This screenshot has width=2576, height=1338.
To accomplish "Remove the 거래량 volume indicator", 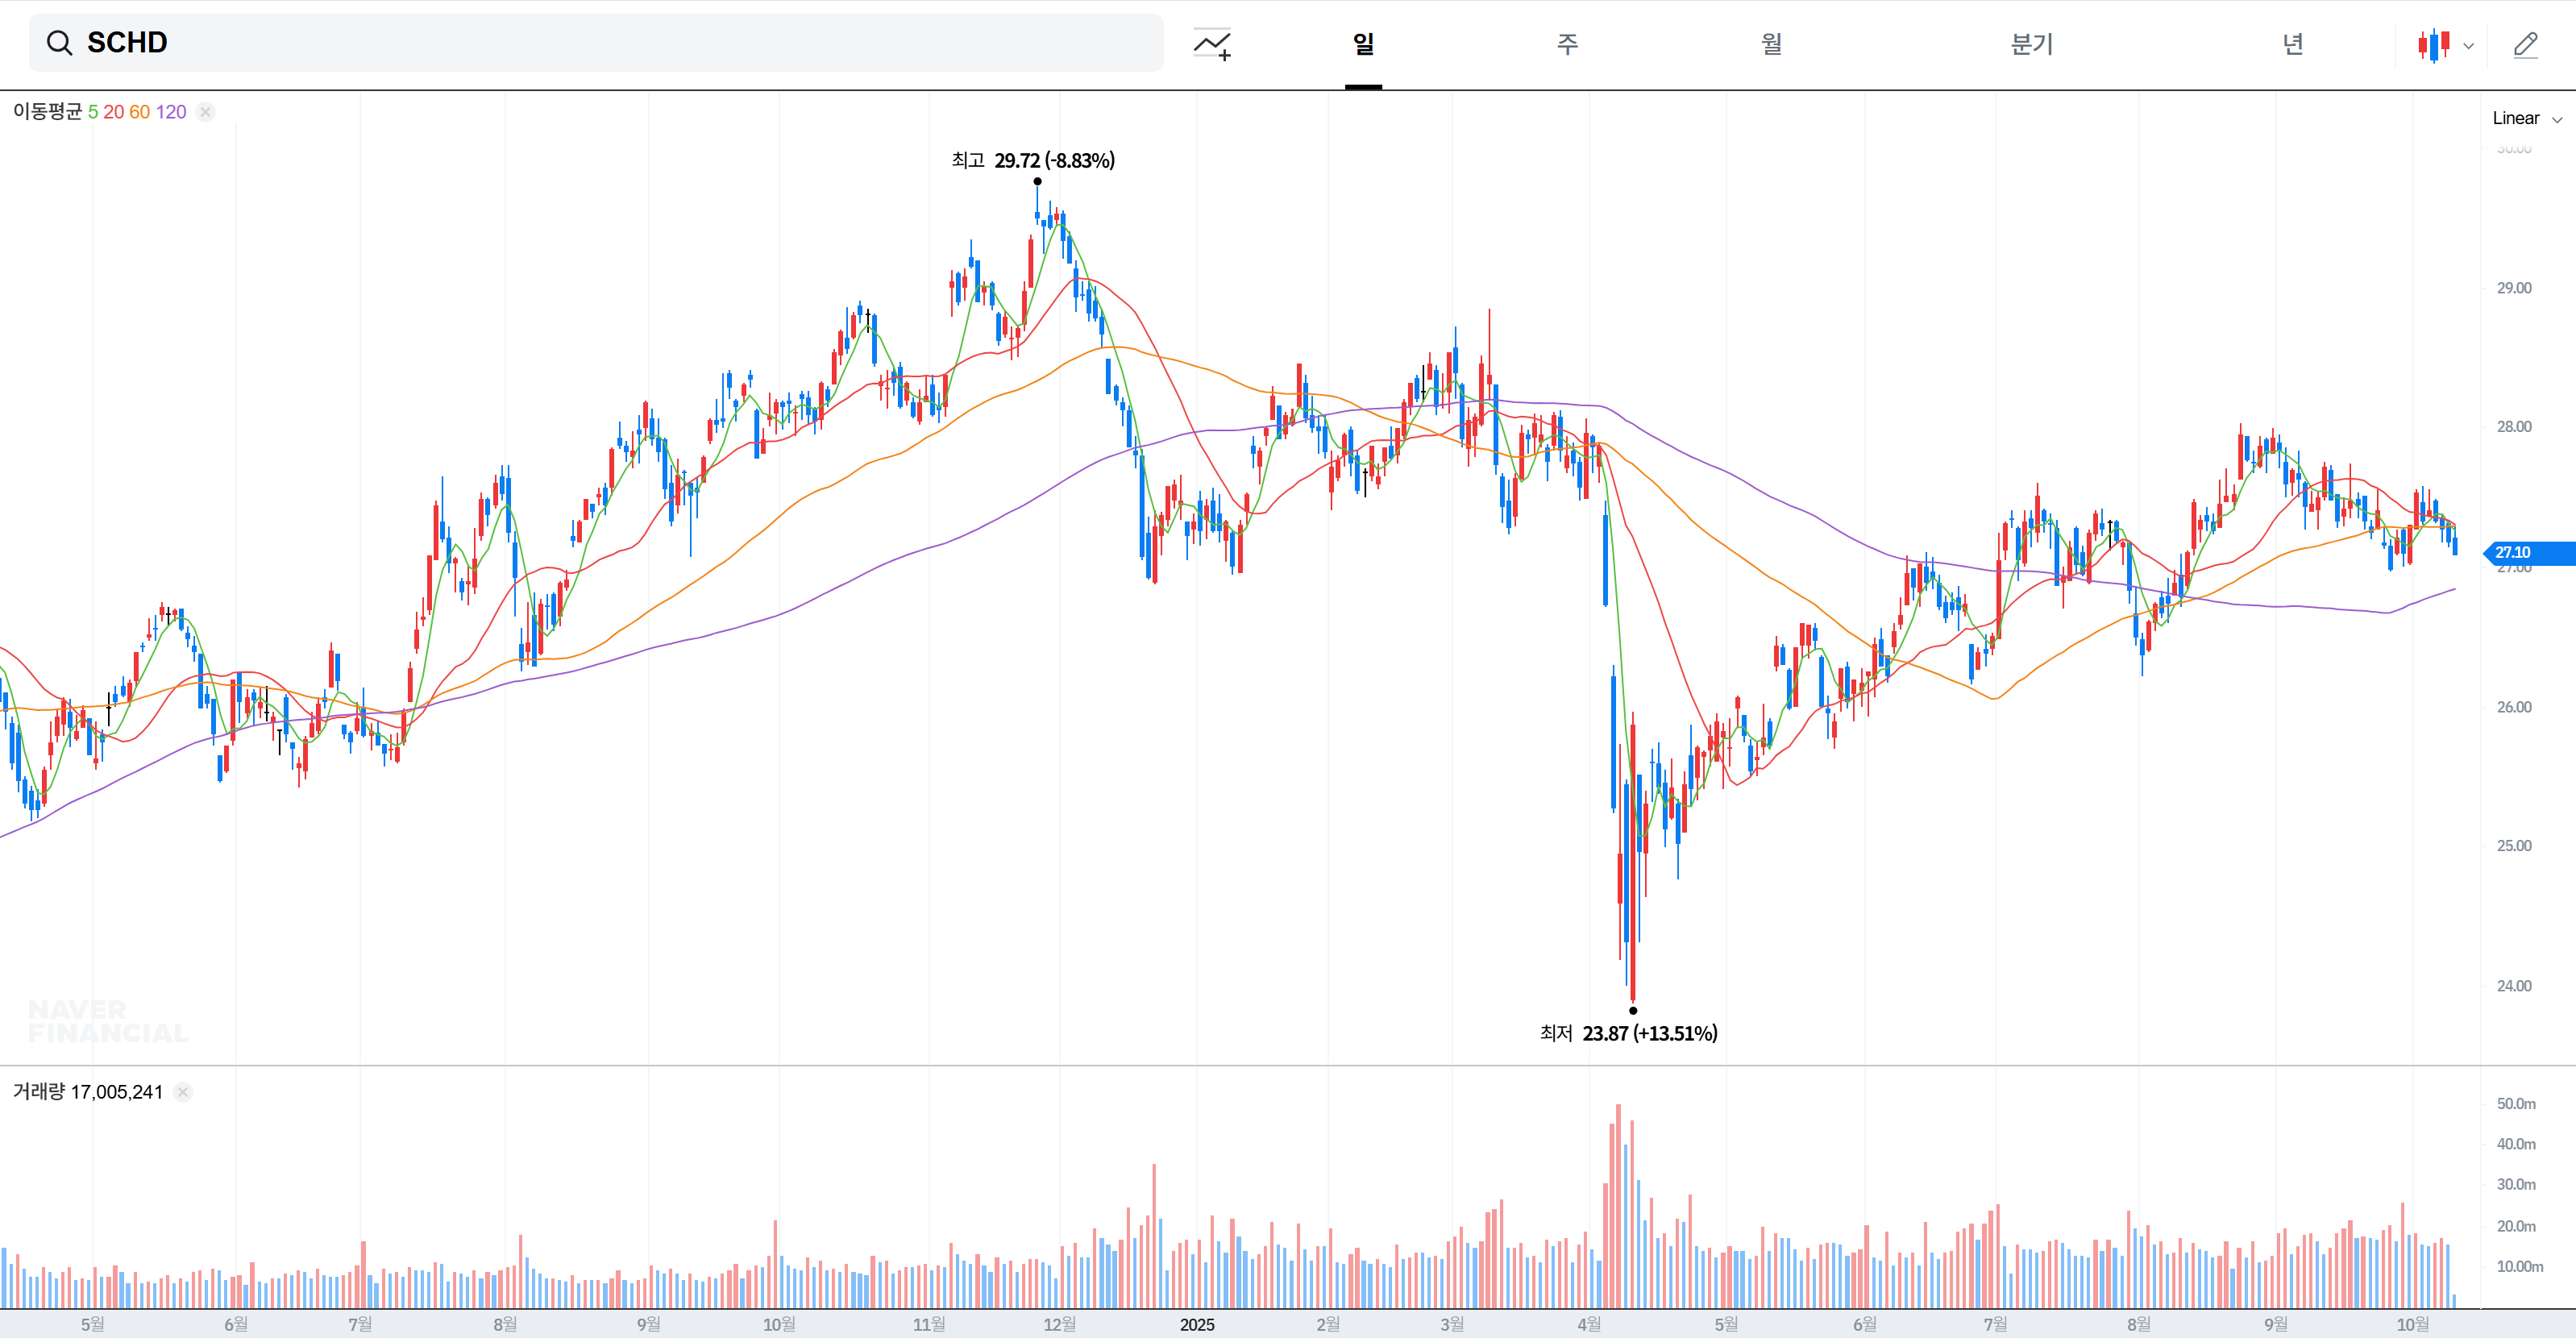I will point(183,1092).
